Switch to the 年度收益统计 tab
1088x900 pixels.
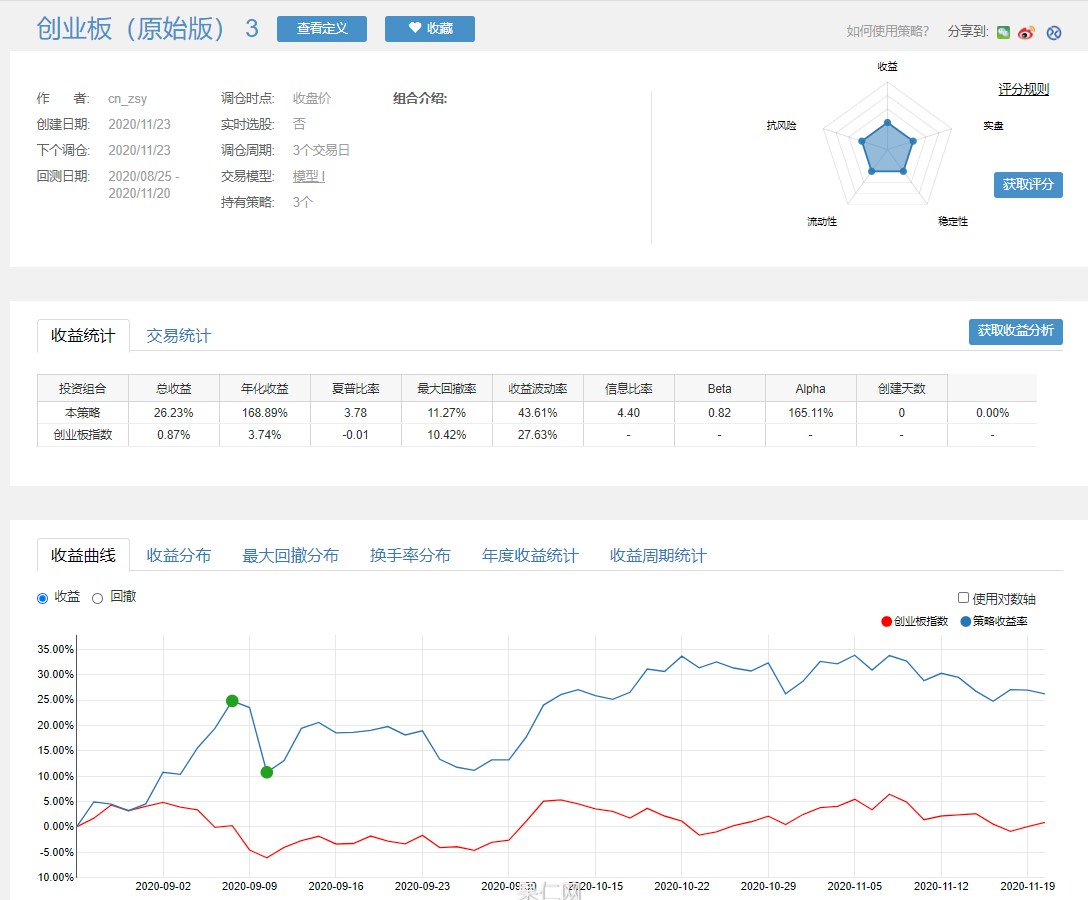point(530,555)
